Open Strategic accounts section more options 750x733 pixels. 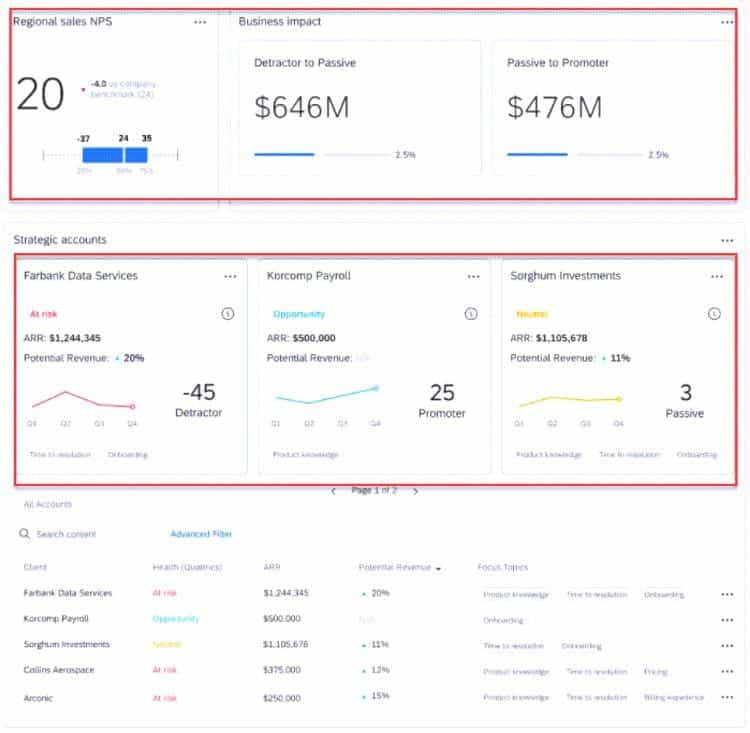pyautogui.click(x=727, y=240)
